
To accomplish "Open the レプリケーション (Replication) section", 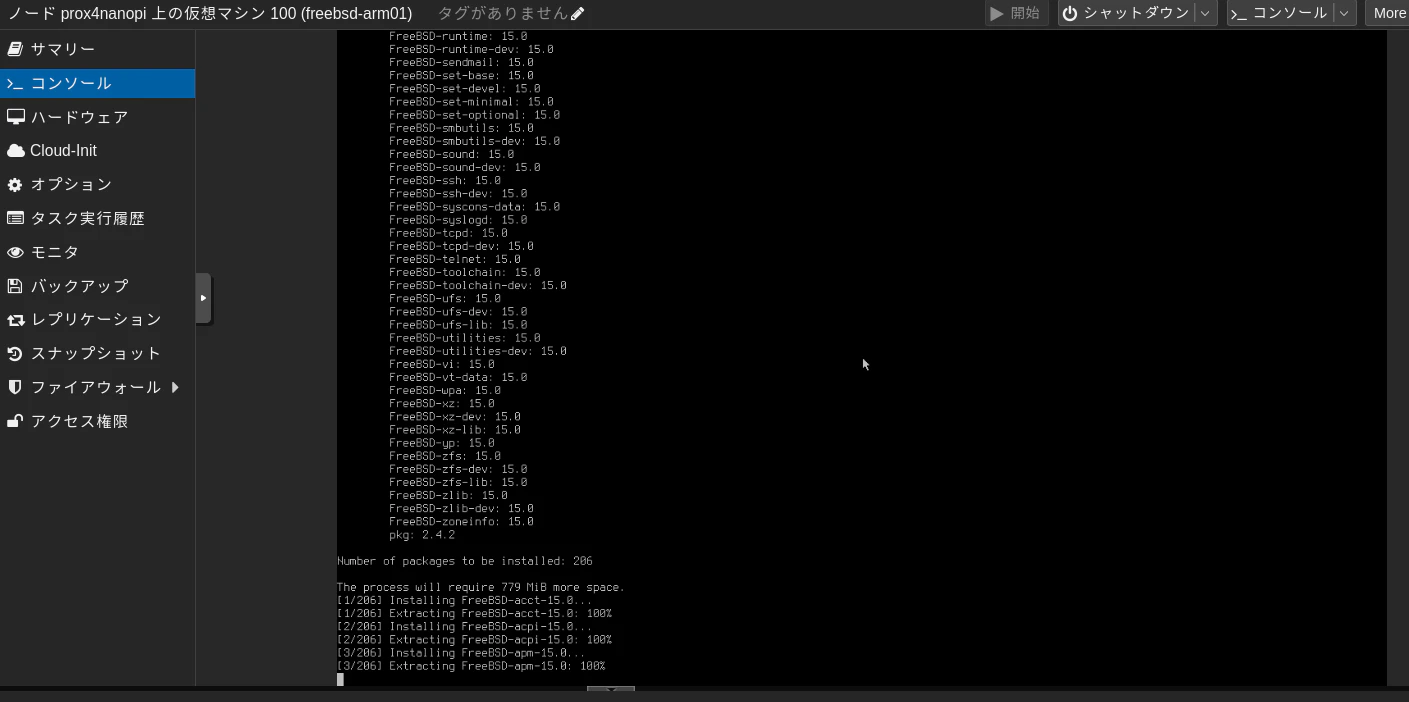I will [97, 319].
